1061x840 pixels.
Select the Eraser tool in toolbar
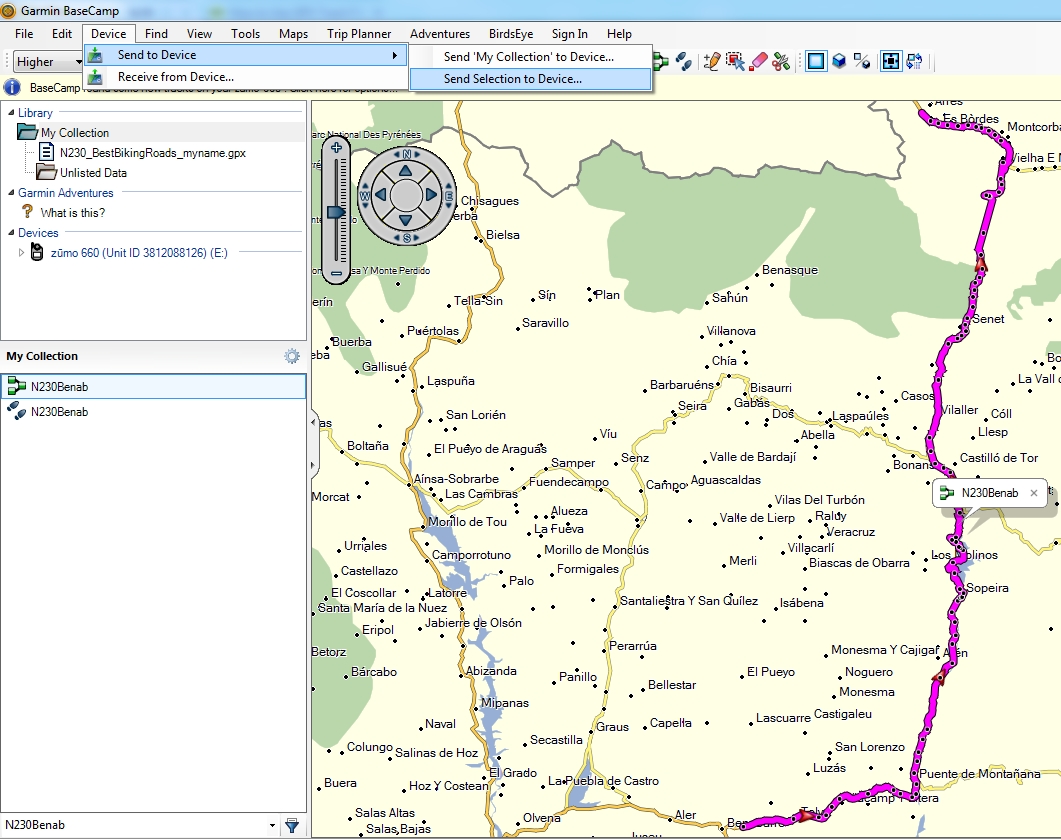759,61
